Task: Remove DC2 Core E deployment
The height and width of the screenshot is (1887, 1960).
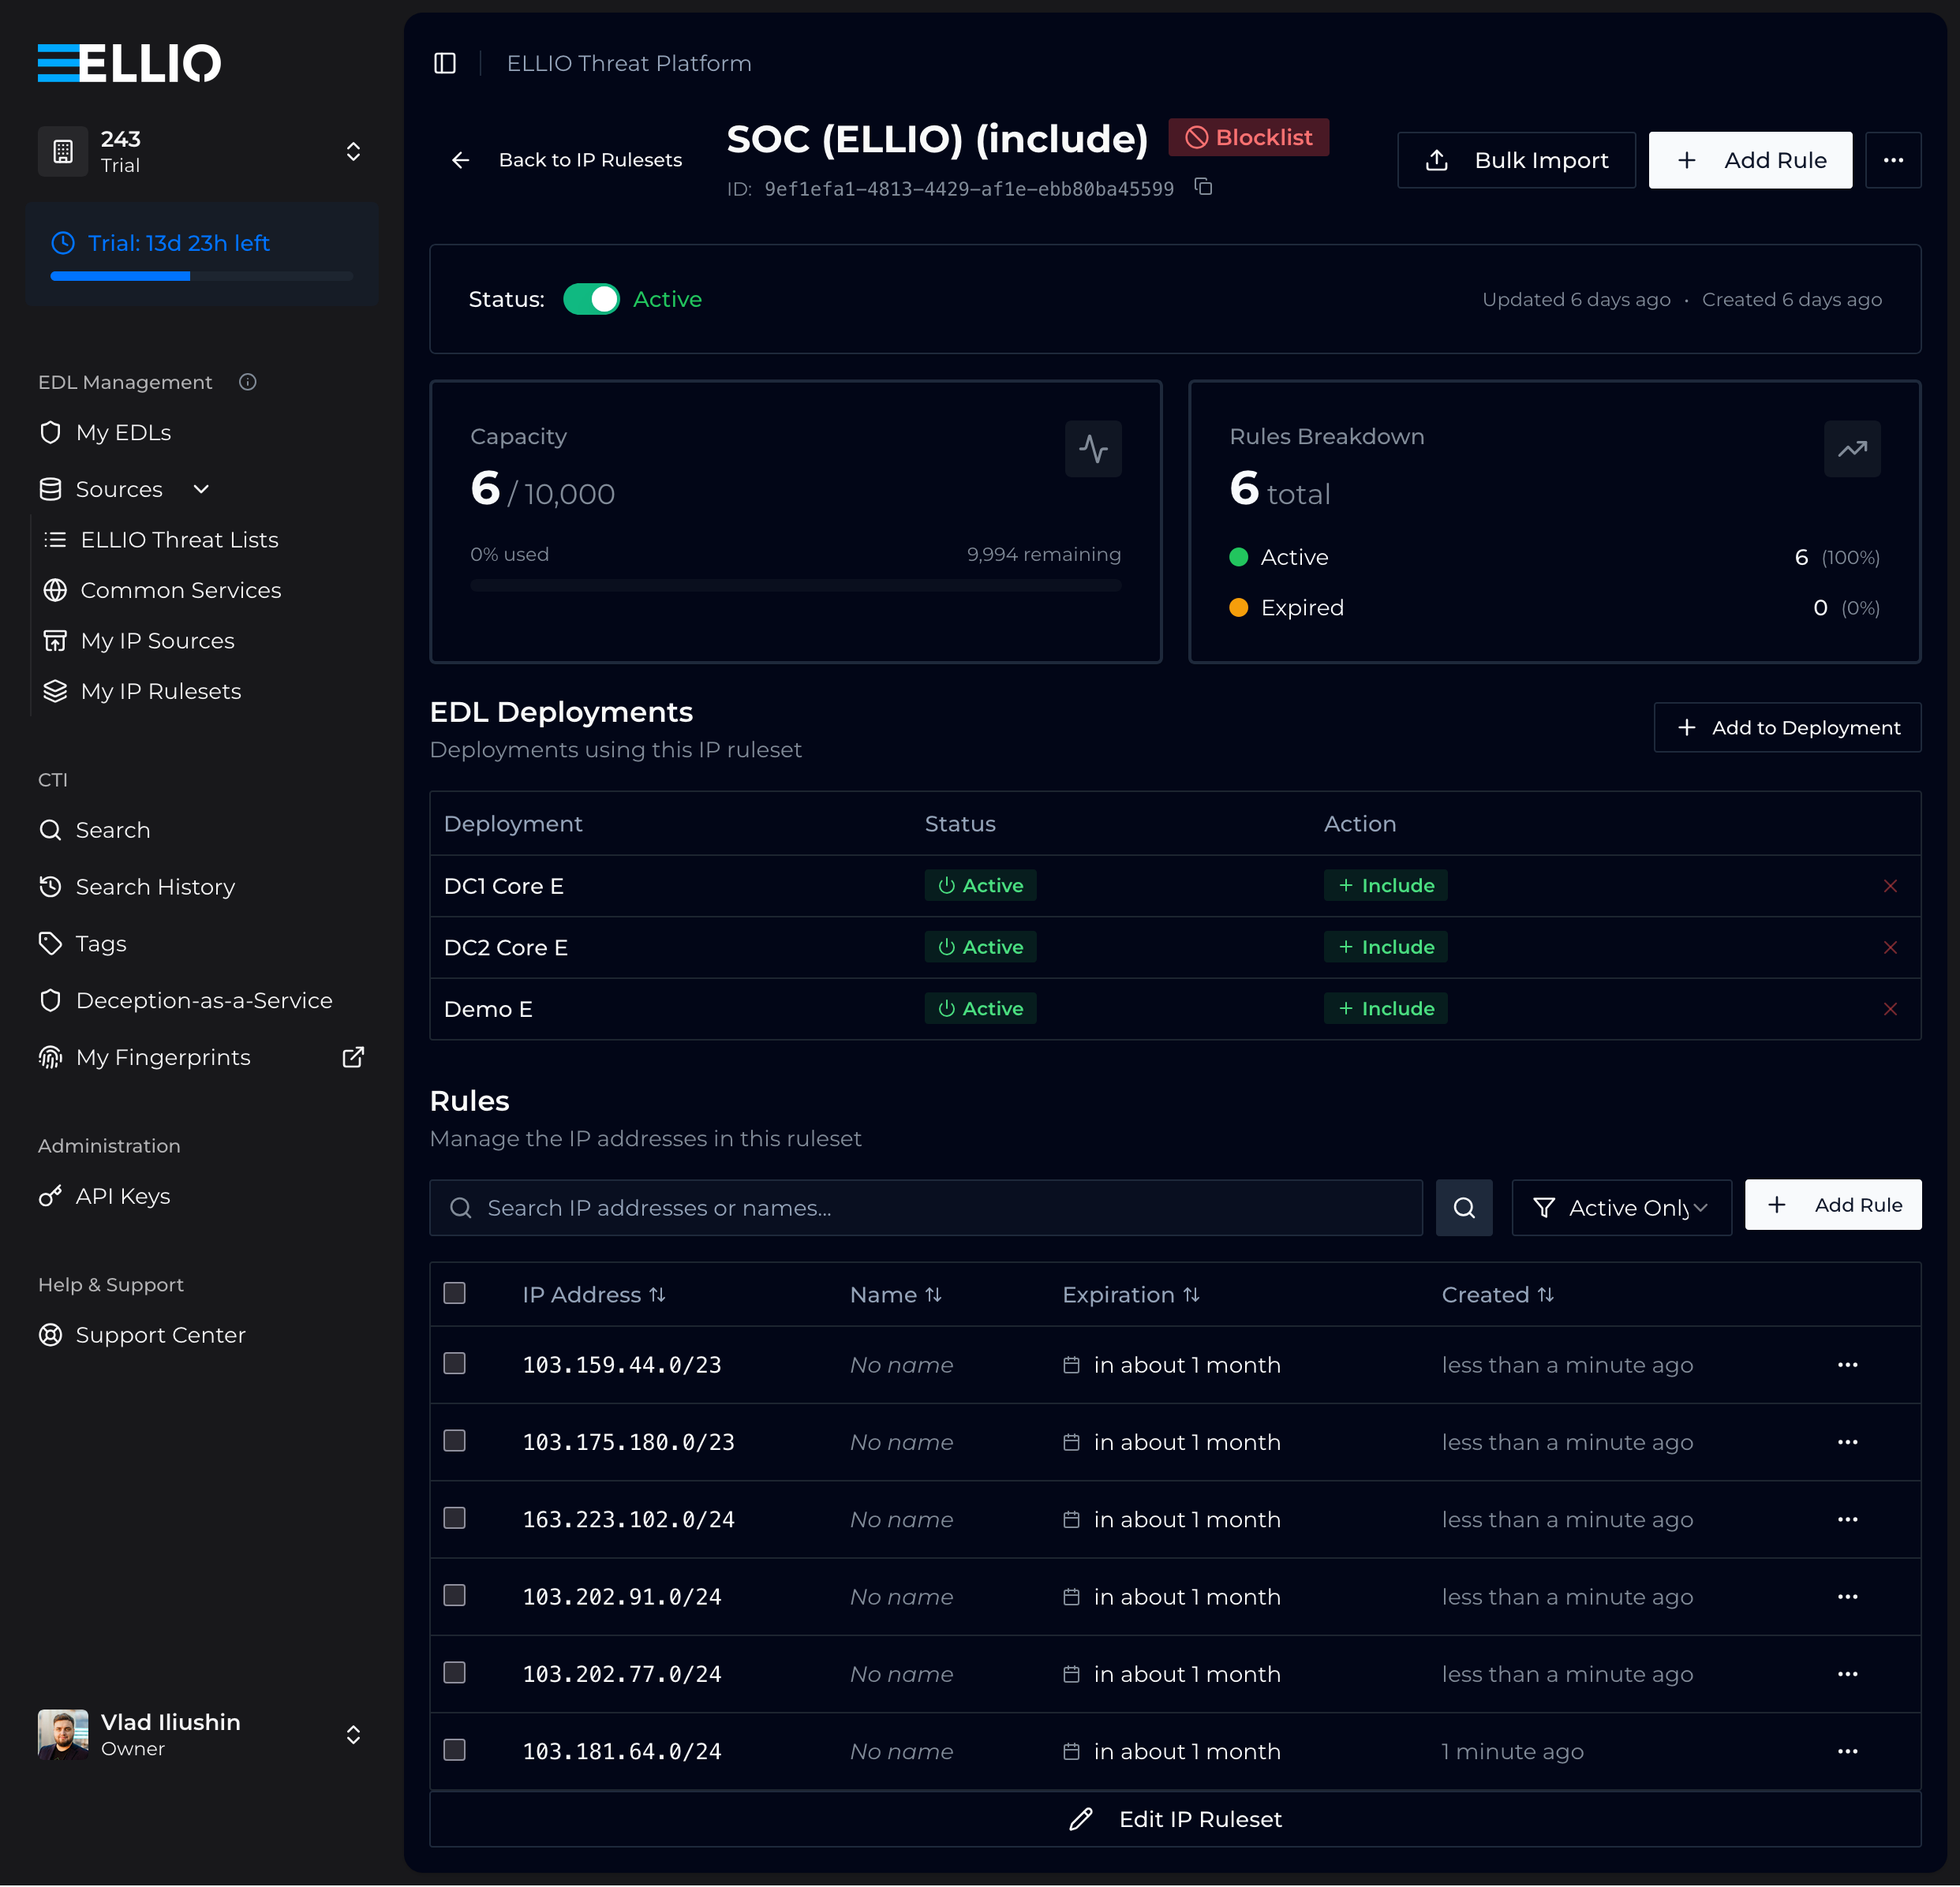Action: [x=1890, y=947]
